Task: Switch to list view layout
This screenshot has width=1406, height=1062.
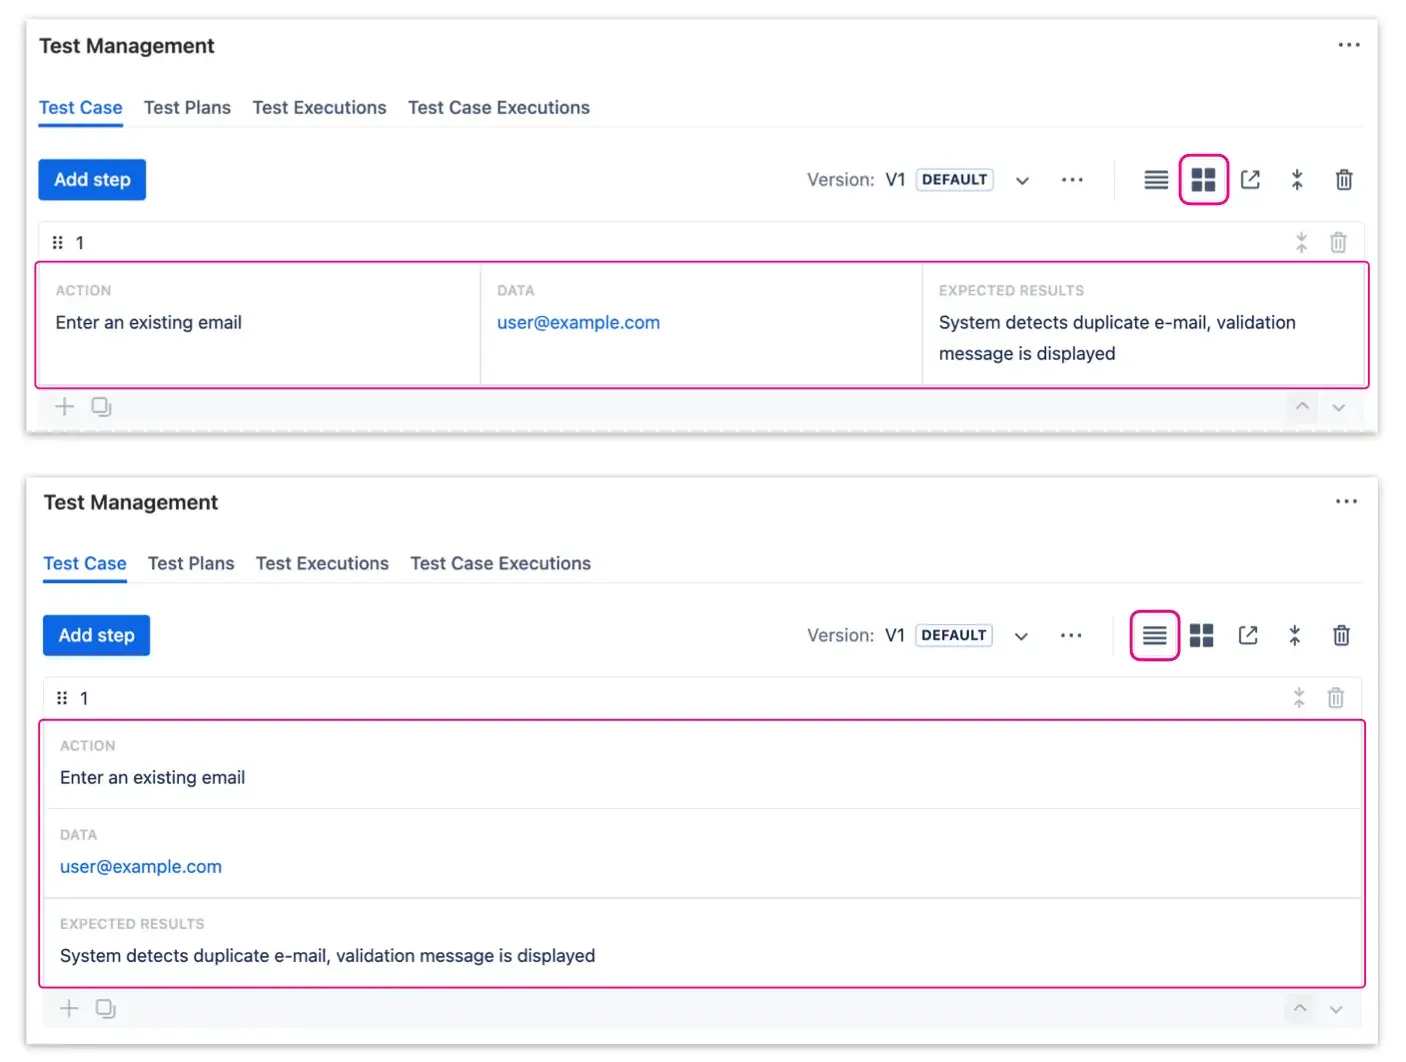Action: (x=1155, y=179)
